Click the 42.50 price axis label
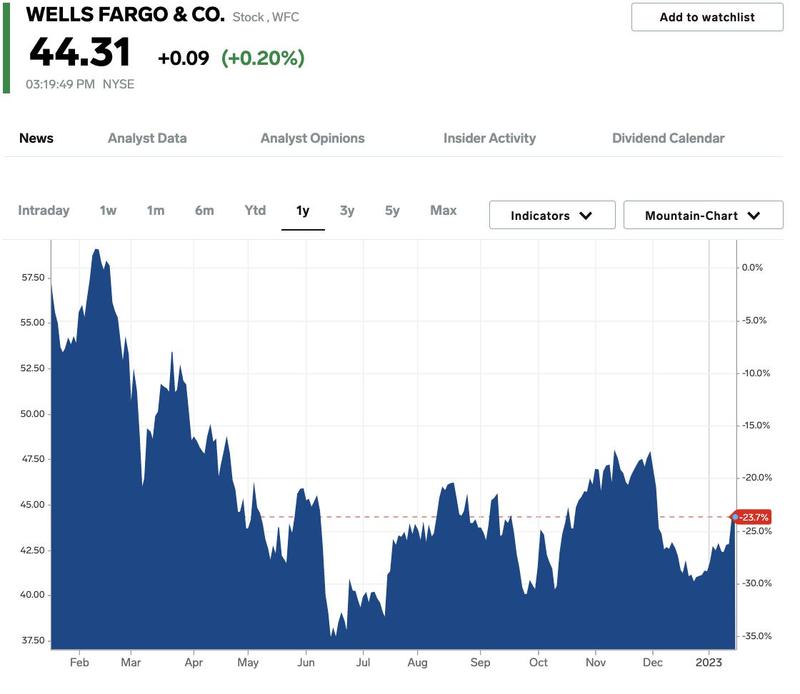 point(33,550)
